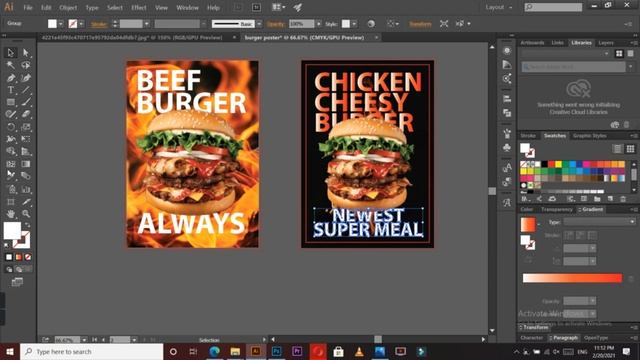The image size is (640, 360).
Task: Select the Zoom tool
Action: [x=26, y=213]
